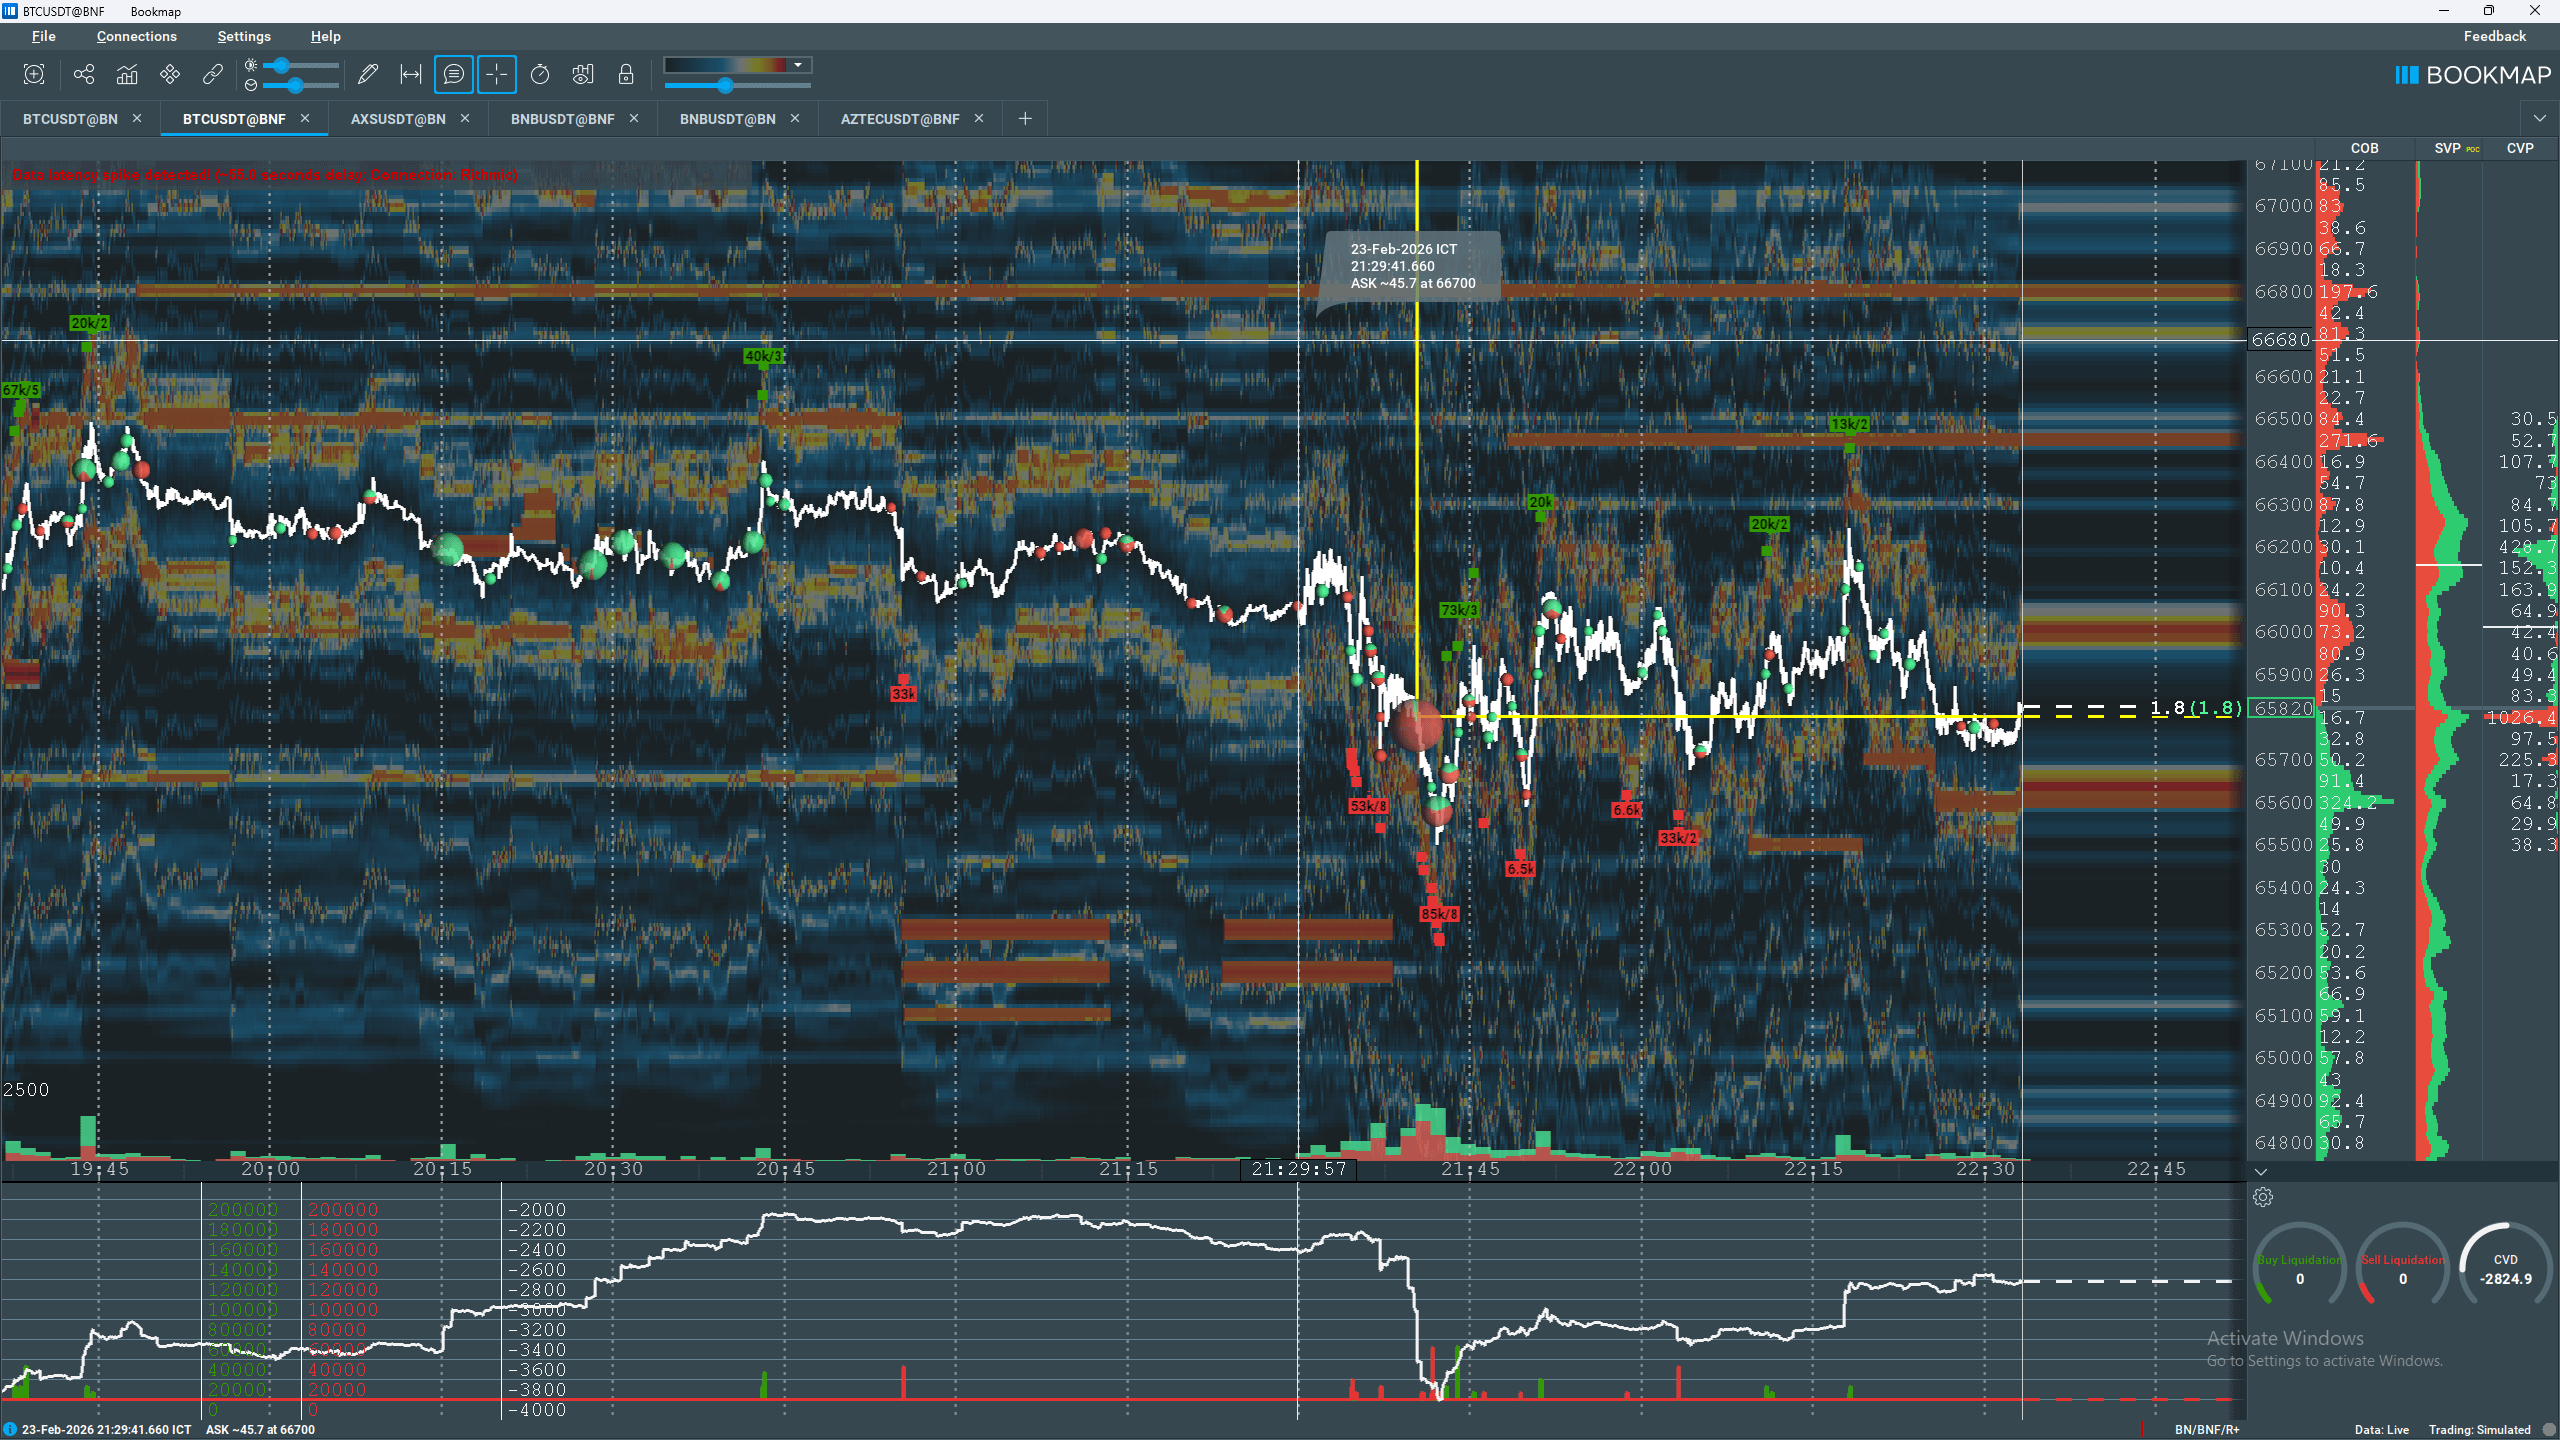
Task: Switch to the AXSUSDT@BN tab
Action: click(x=398, y=119)
